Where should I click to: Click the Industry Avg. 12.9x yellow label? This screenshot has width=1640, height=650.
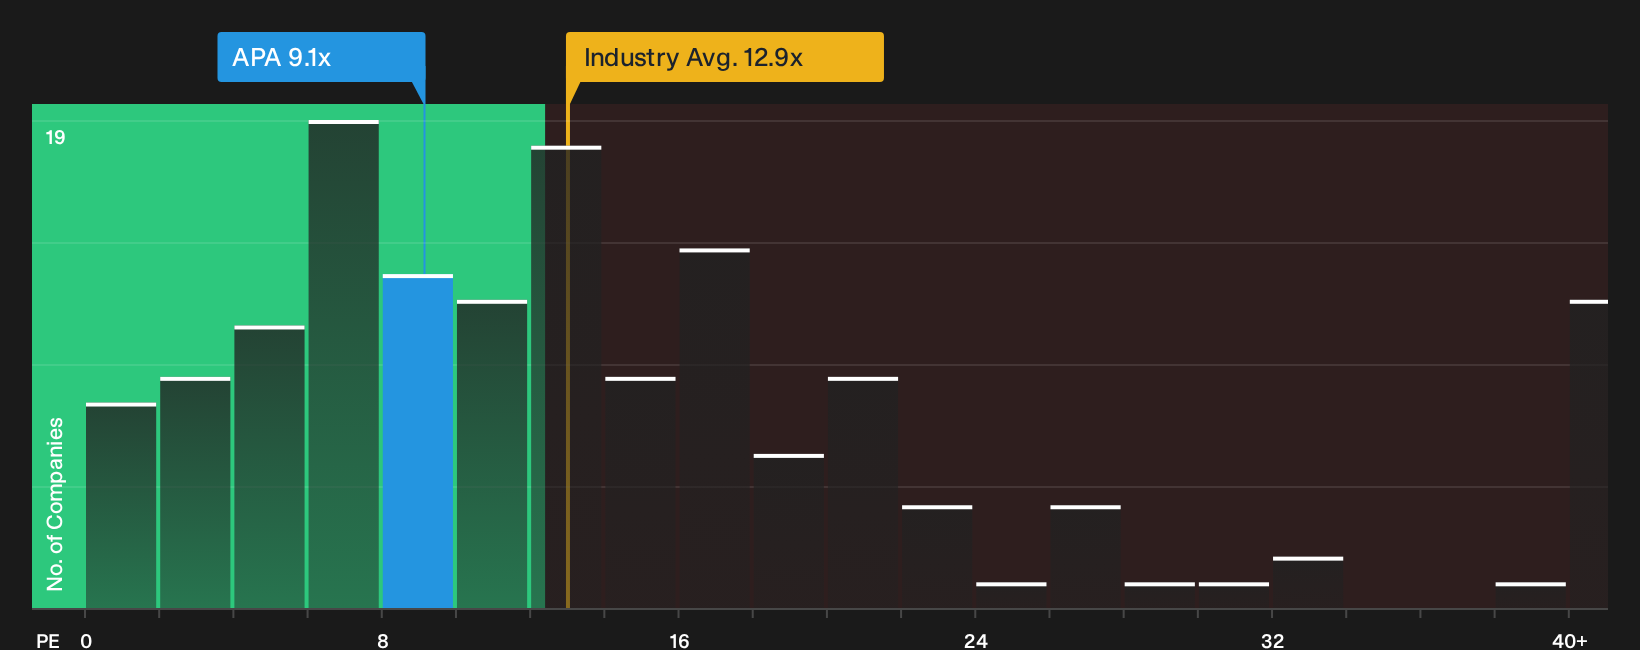[724, 57]
